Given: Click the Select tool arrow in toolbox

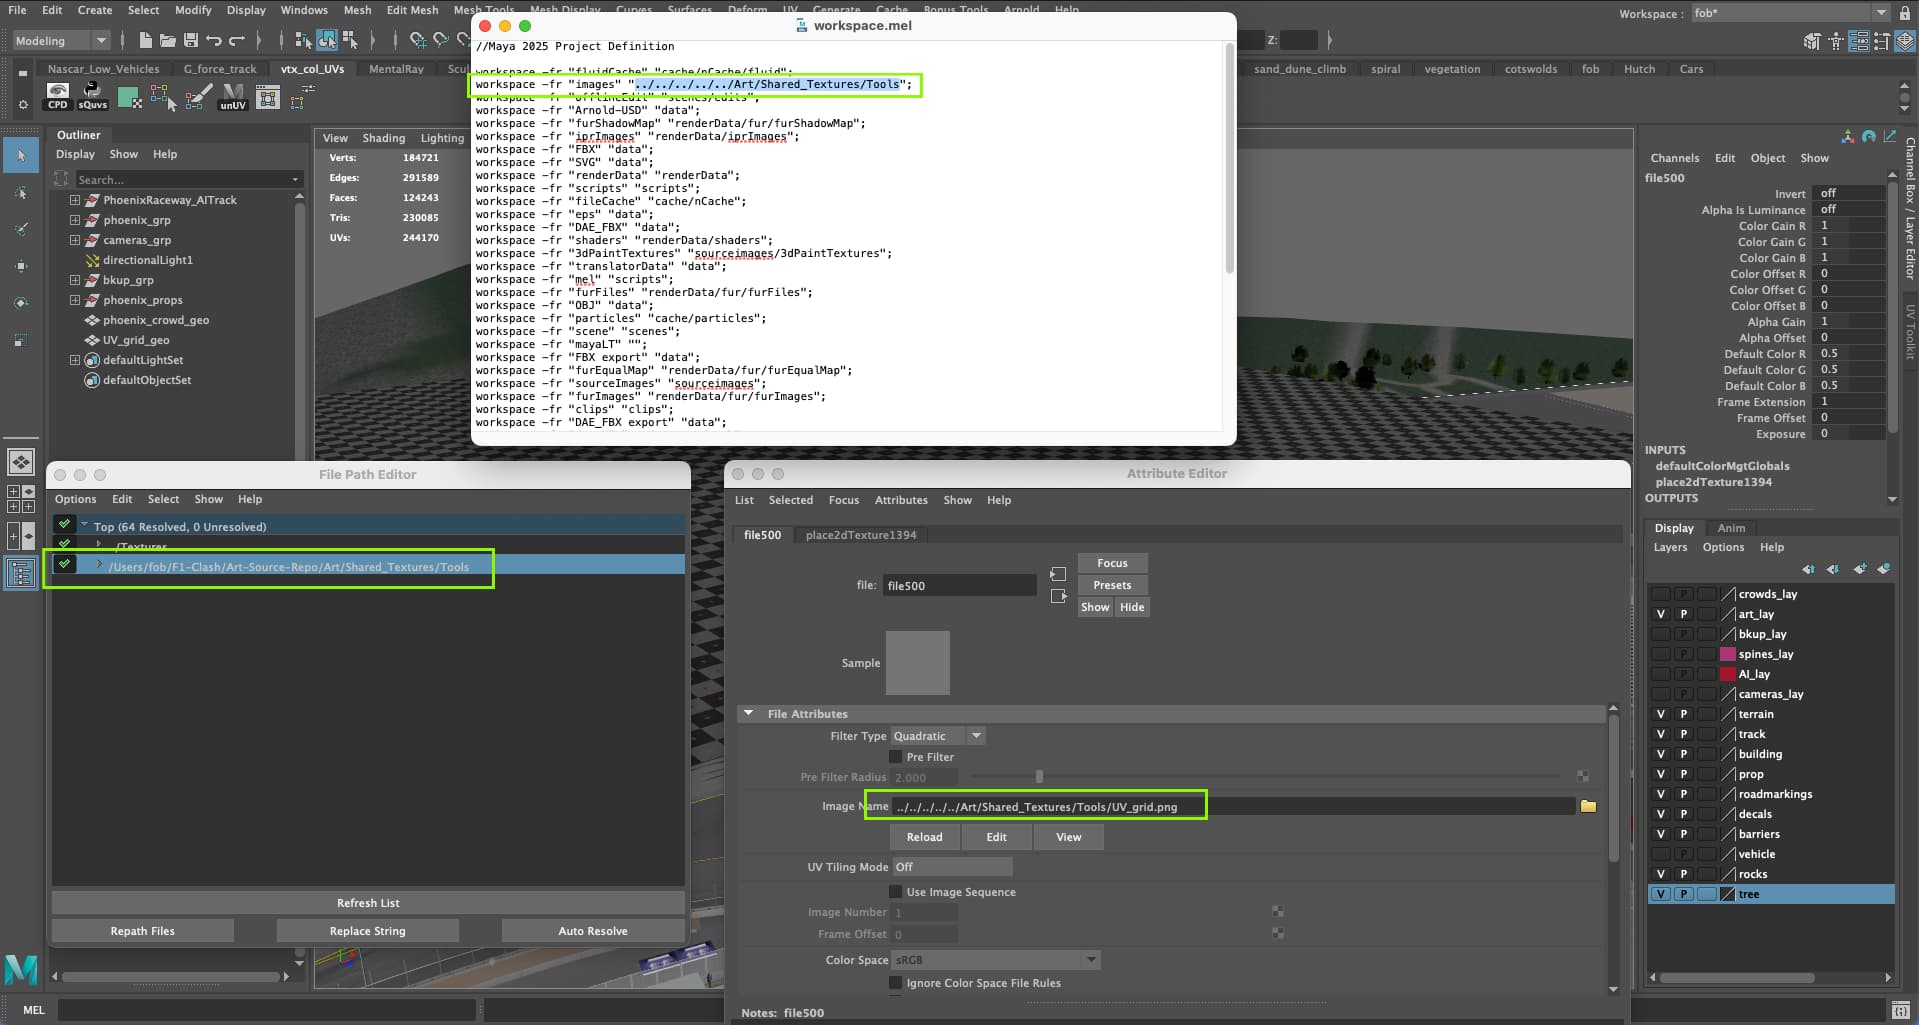Looking at the screenshot, I should [21, 156].
